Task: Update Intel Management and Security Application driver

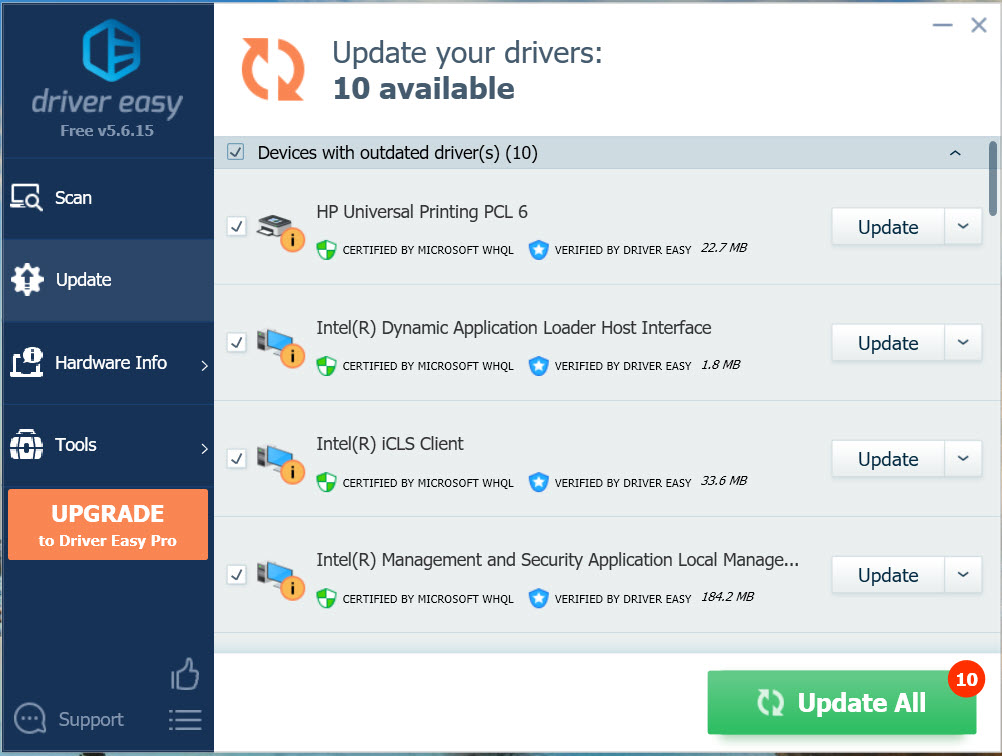Action: [888, 575]
